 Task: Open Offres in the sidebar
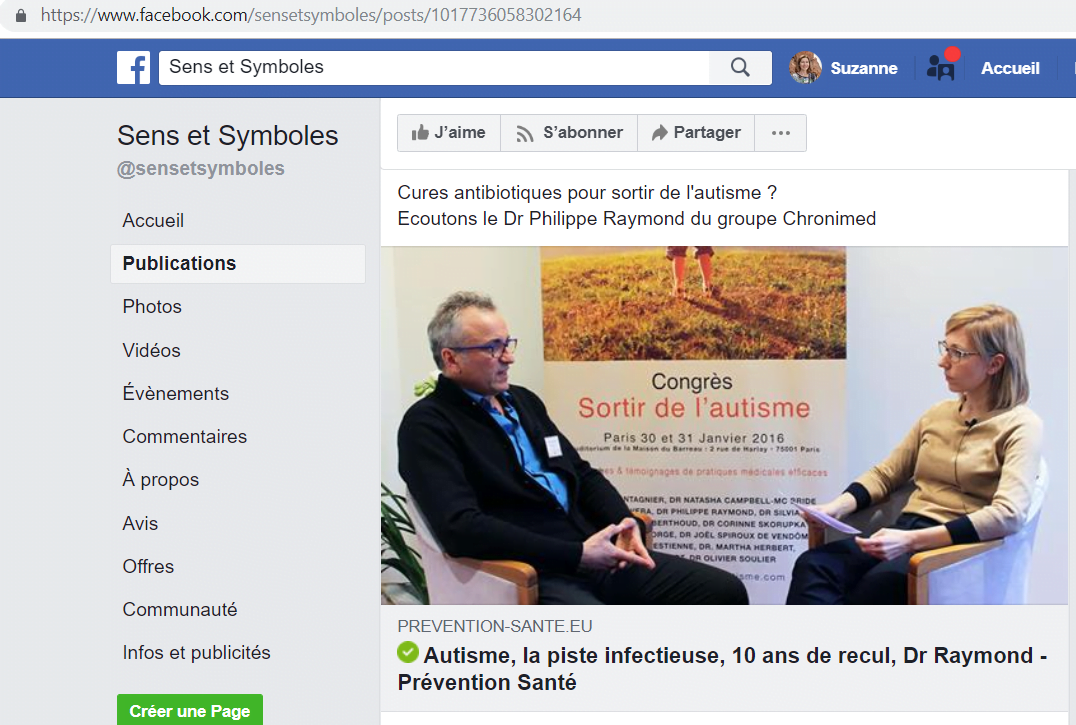[x=148, y=567]
